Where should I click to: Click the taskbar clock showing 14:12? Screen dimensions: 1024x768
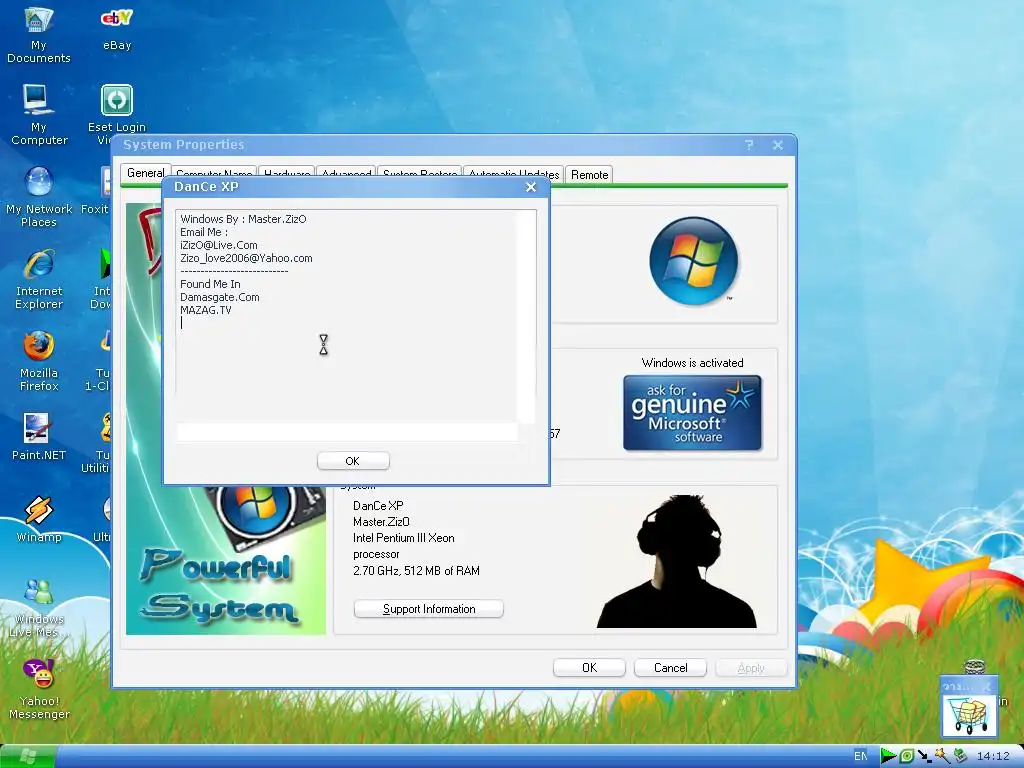click(x=993, y=756)
